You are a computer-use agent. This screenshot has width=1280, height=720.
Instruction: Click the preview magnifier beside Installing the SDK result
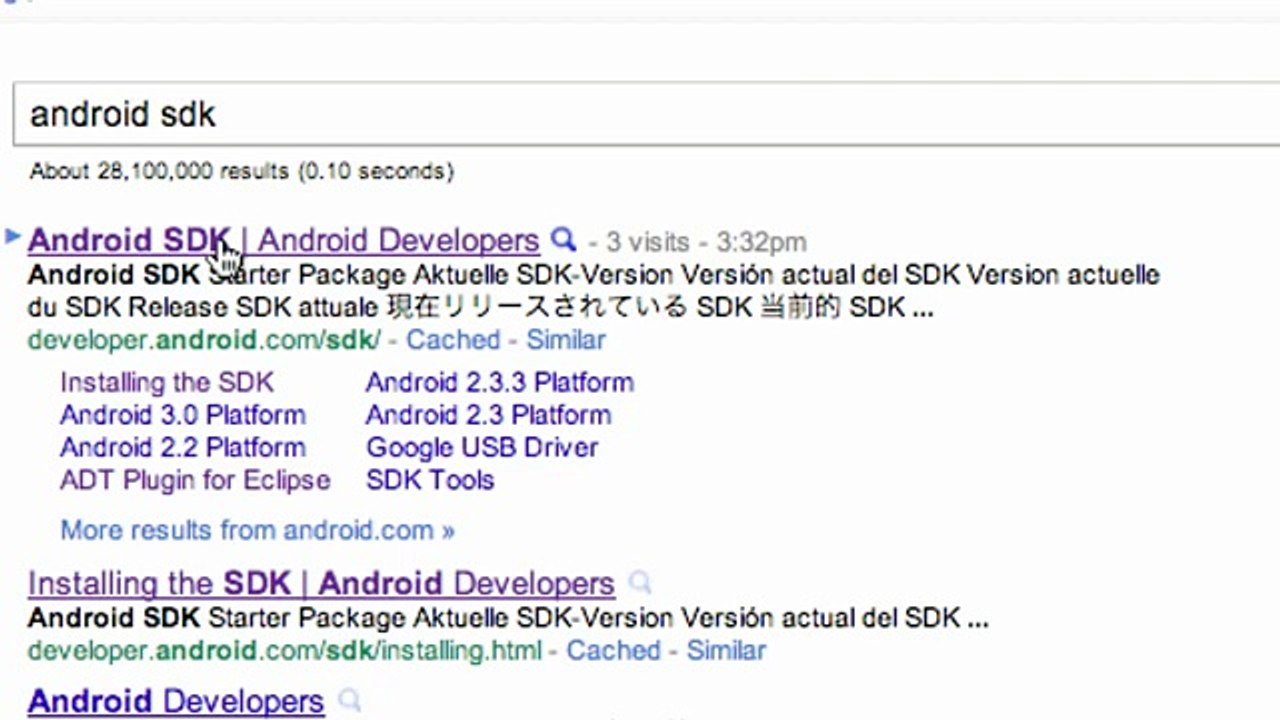click(640, 582)
